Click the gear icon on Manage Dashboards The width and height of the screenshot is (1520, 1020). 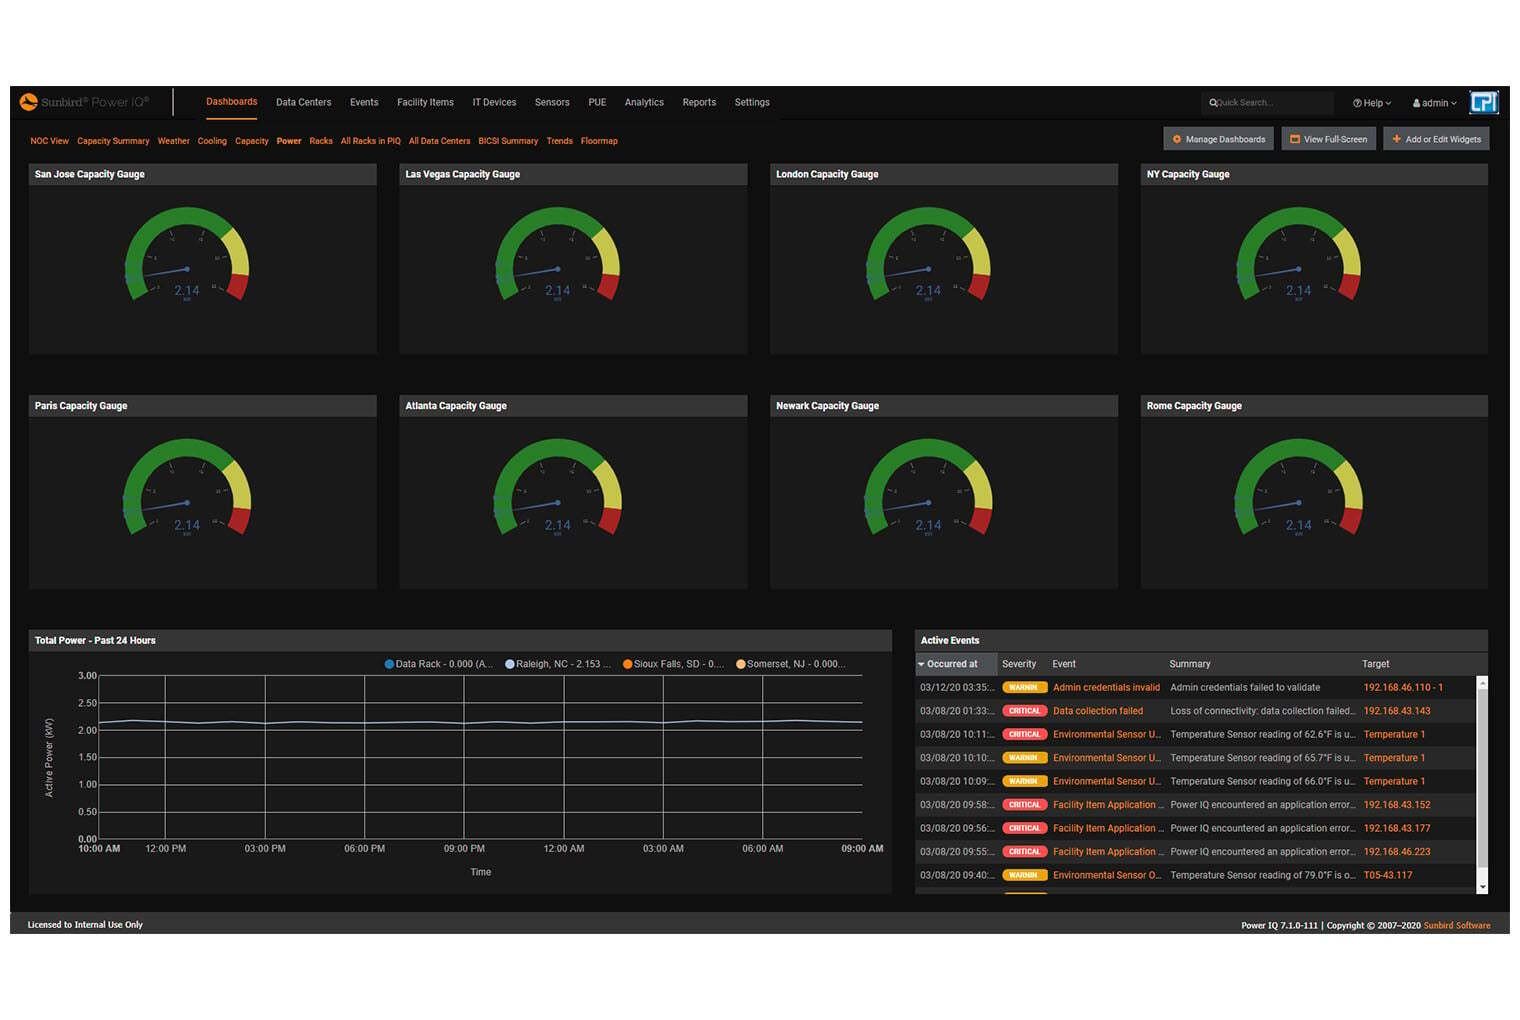coord(1177,139)
